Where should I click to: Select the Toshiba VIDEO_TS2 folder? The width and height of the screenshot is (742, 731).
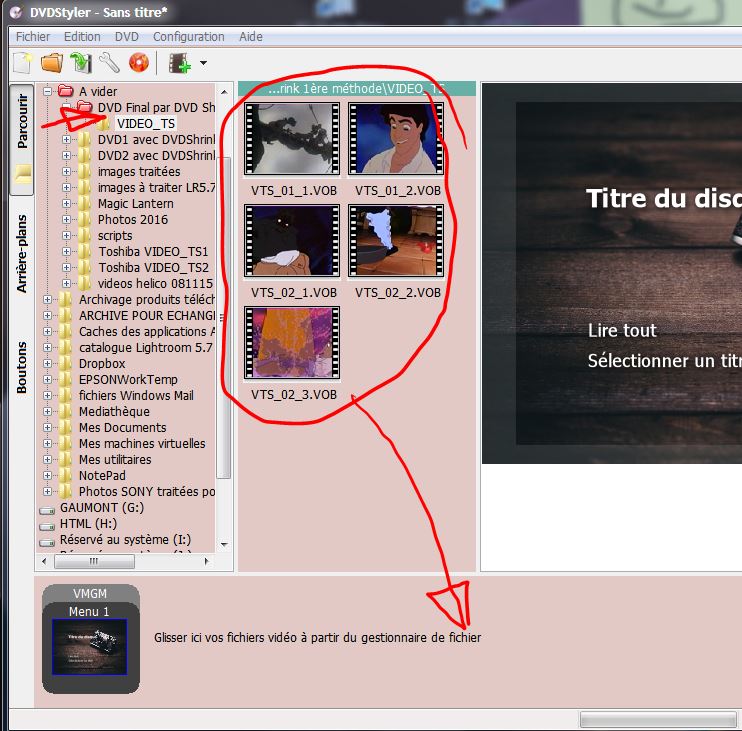(153, 267)
